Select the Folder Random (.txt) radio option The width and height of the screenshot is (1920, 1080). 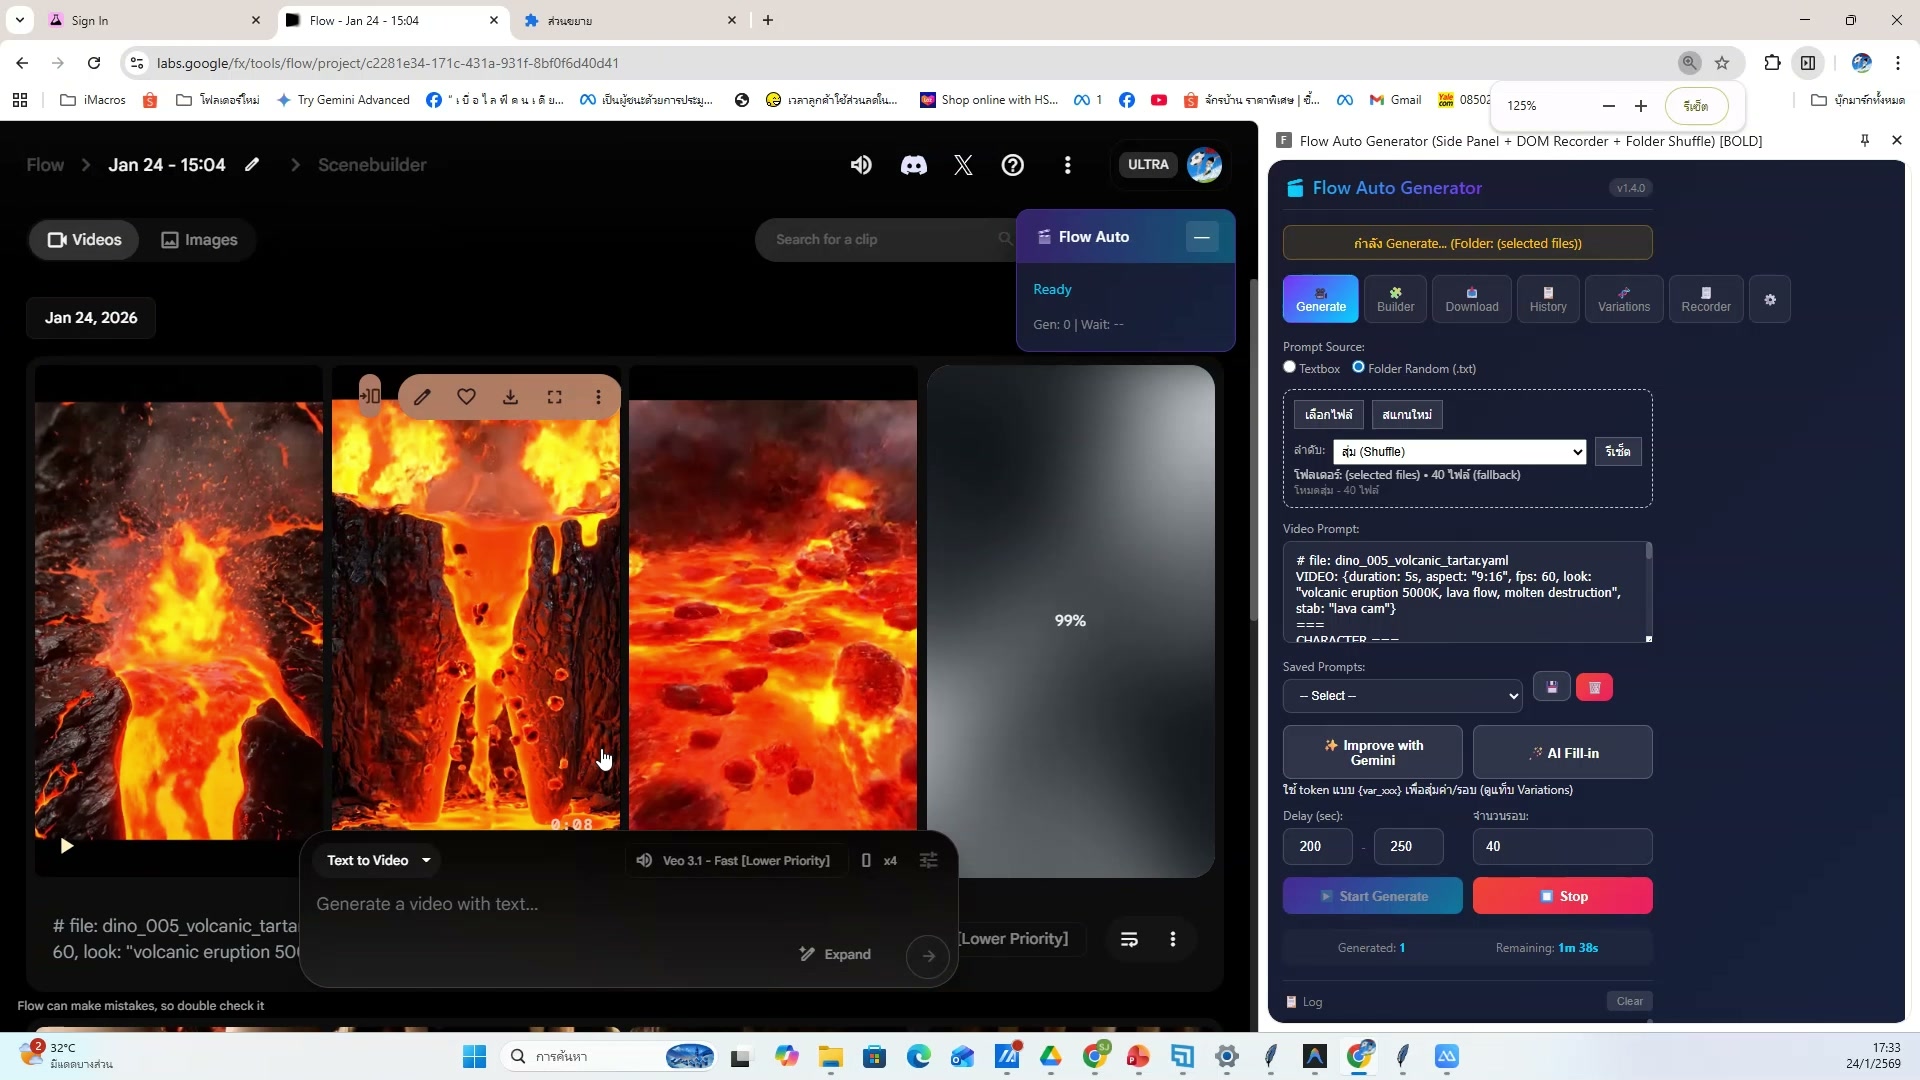(1358, 367)
